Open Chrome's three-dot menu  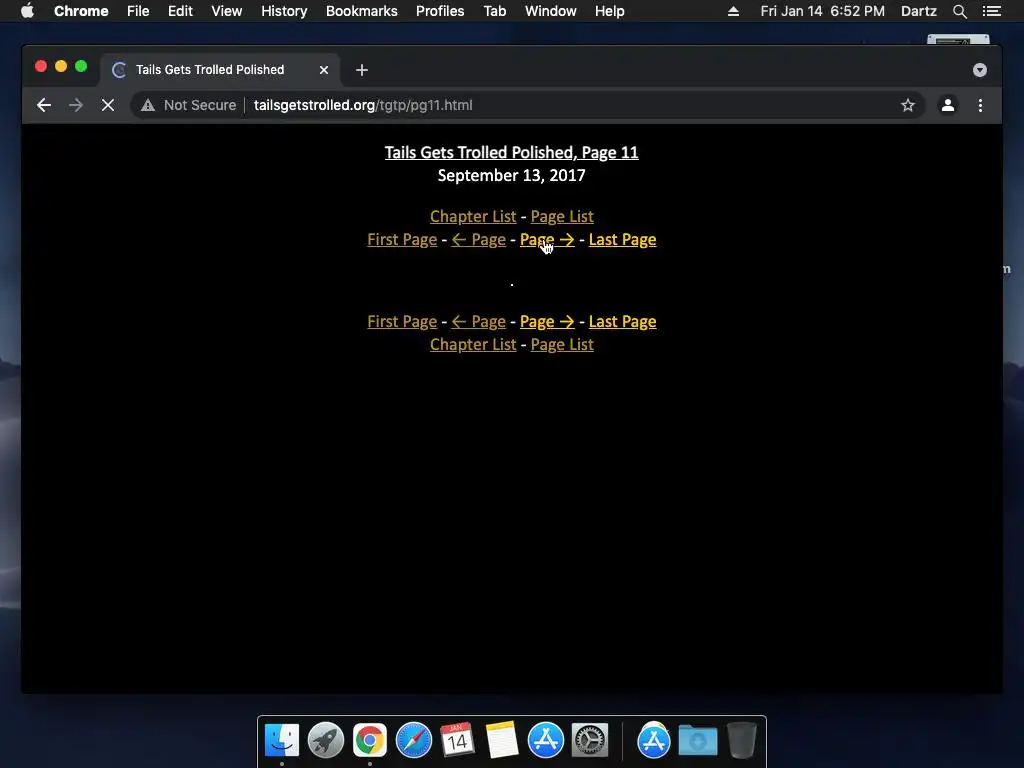[980, 105]
